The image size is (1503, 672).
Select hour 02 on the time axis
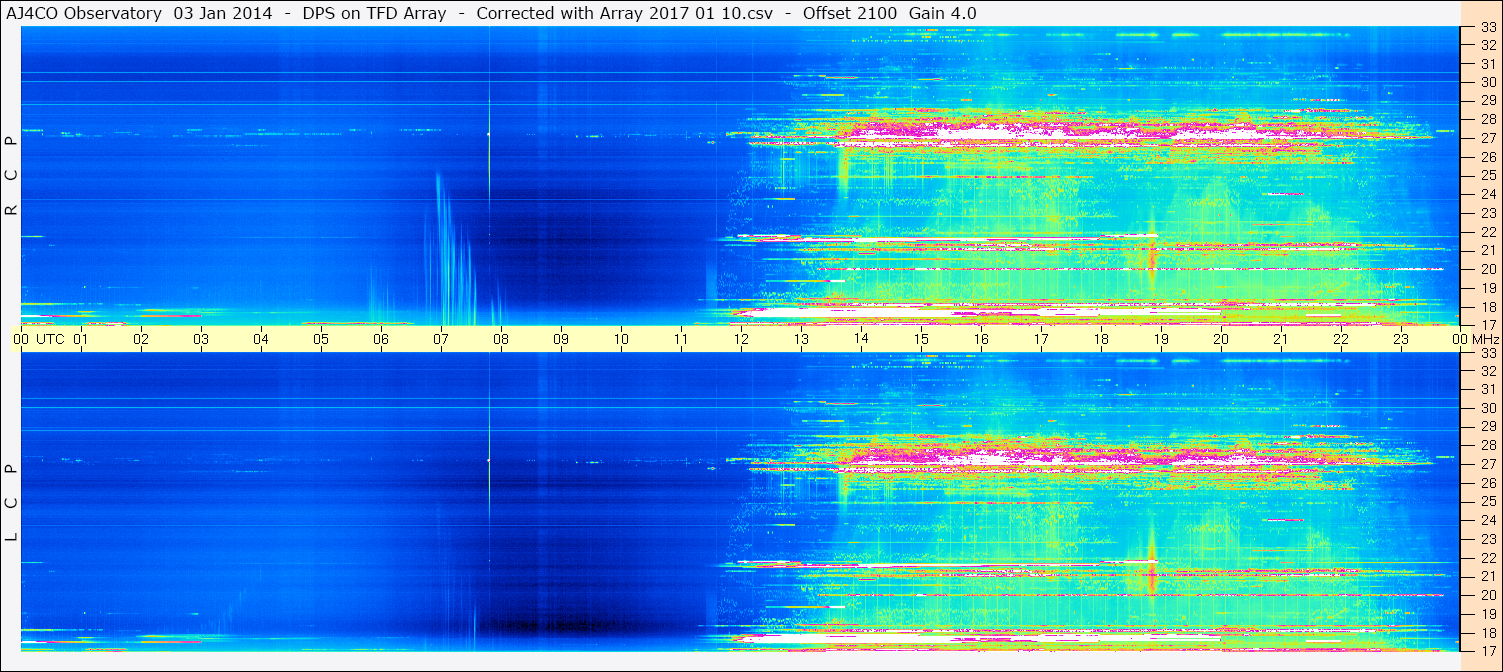[141, 339]
